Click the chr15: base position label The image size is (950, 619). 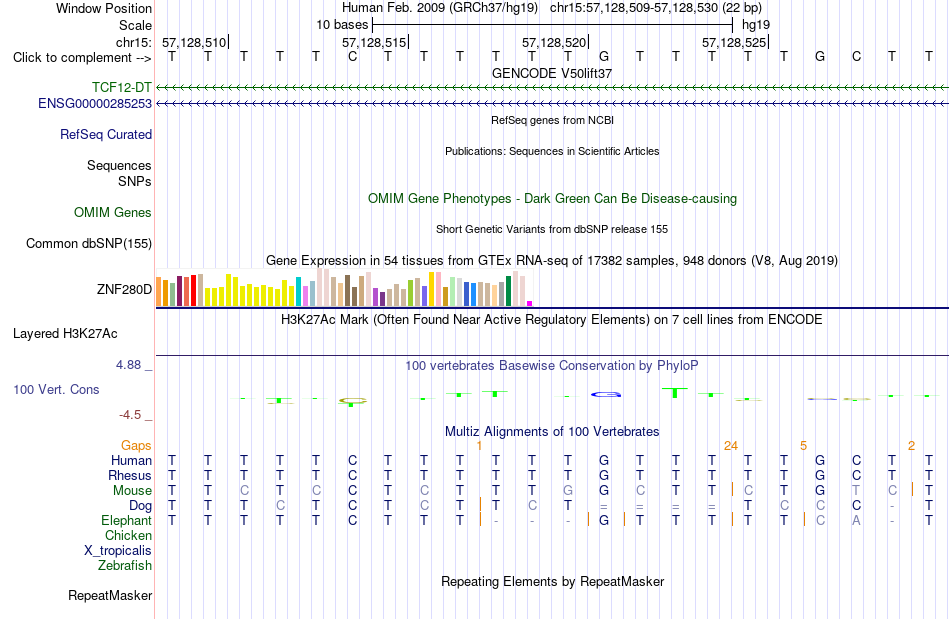click(134, 42)
